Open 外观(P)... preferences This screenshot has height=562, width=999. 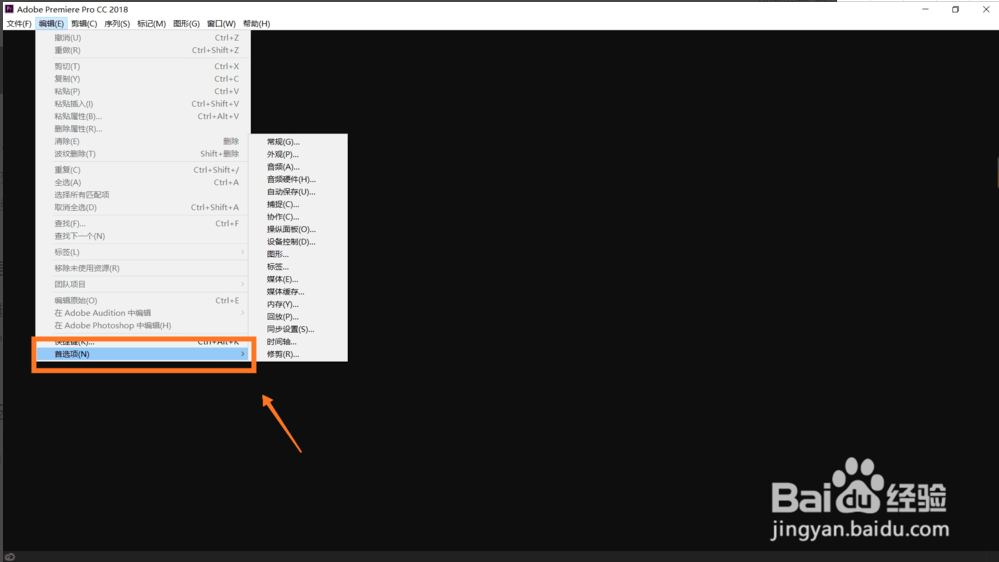point(298,154)
